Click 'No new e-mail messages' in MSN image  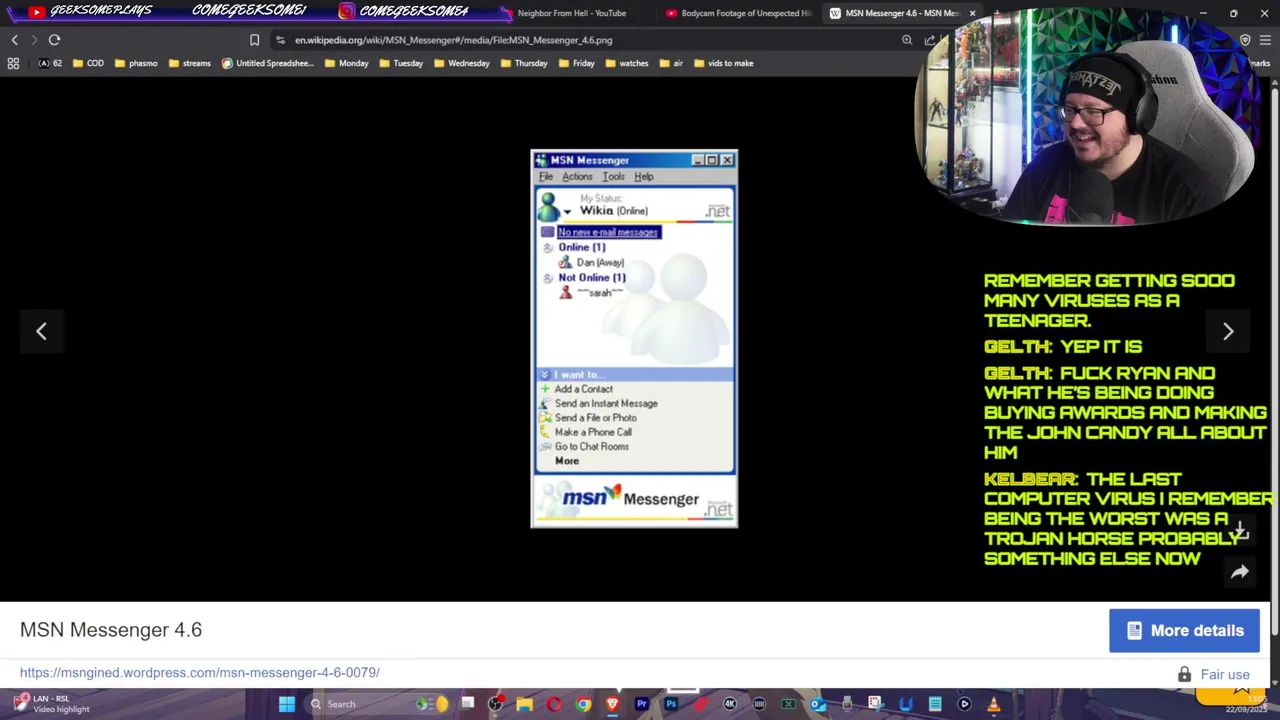pos(608,233)
